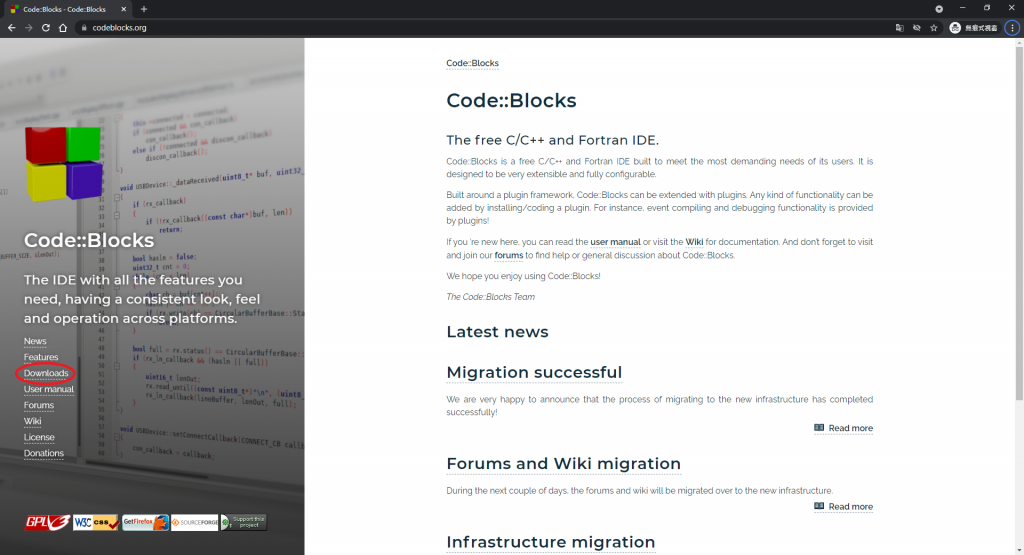Go back with the browser back arrow
Viewport: 1024px width, 555px height.
pos(11,27)
